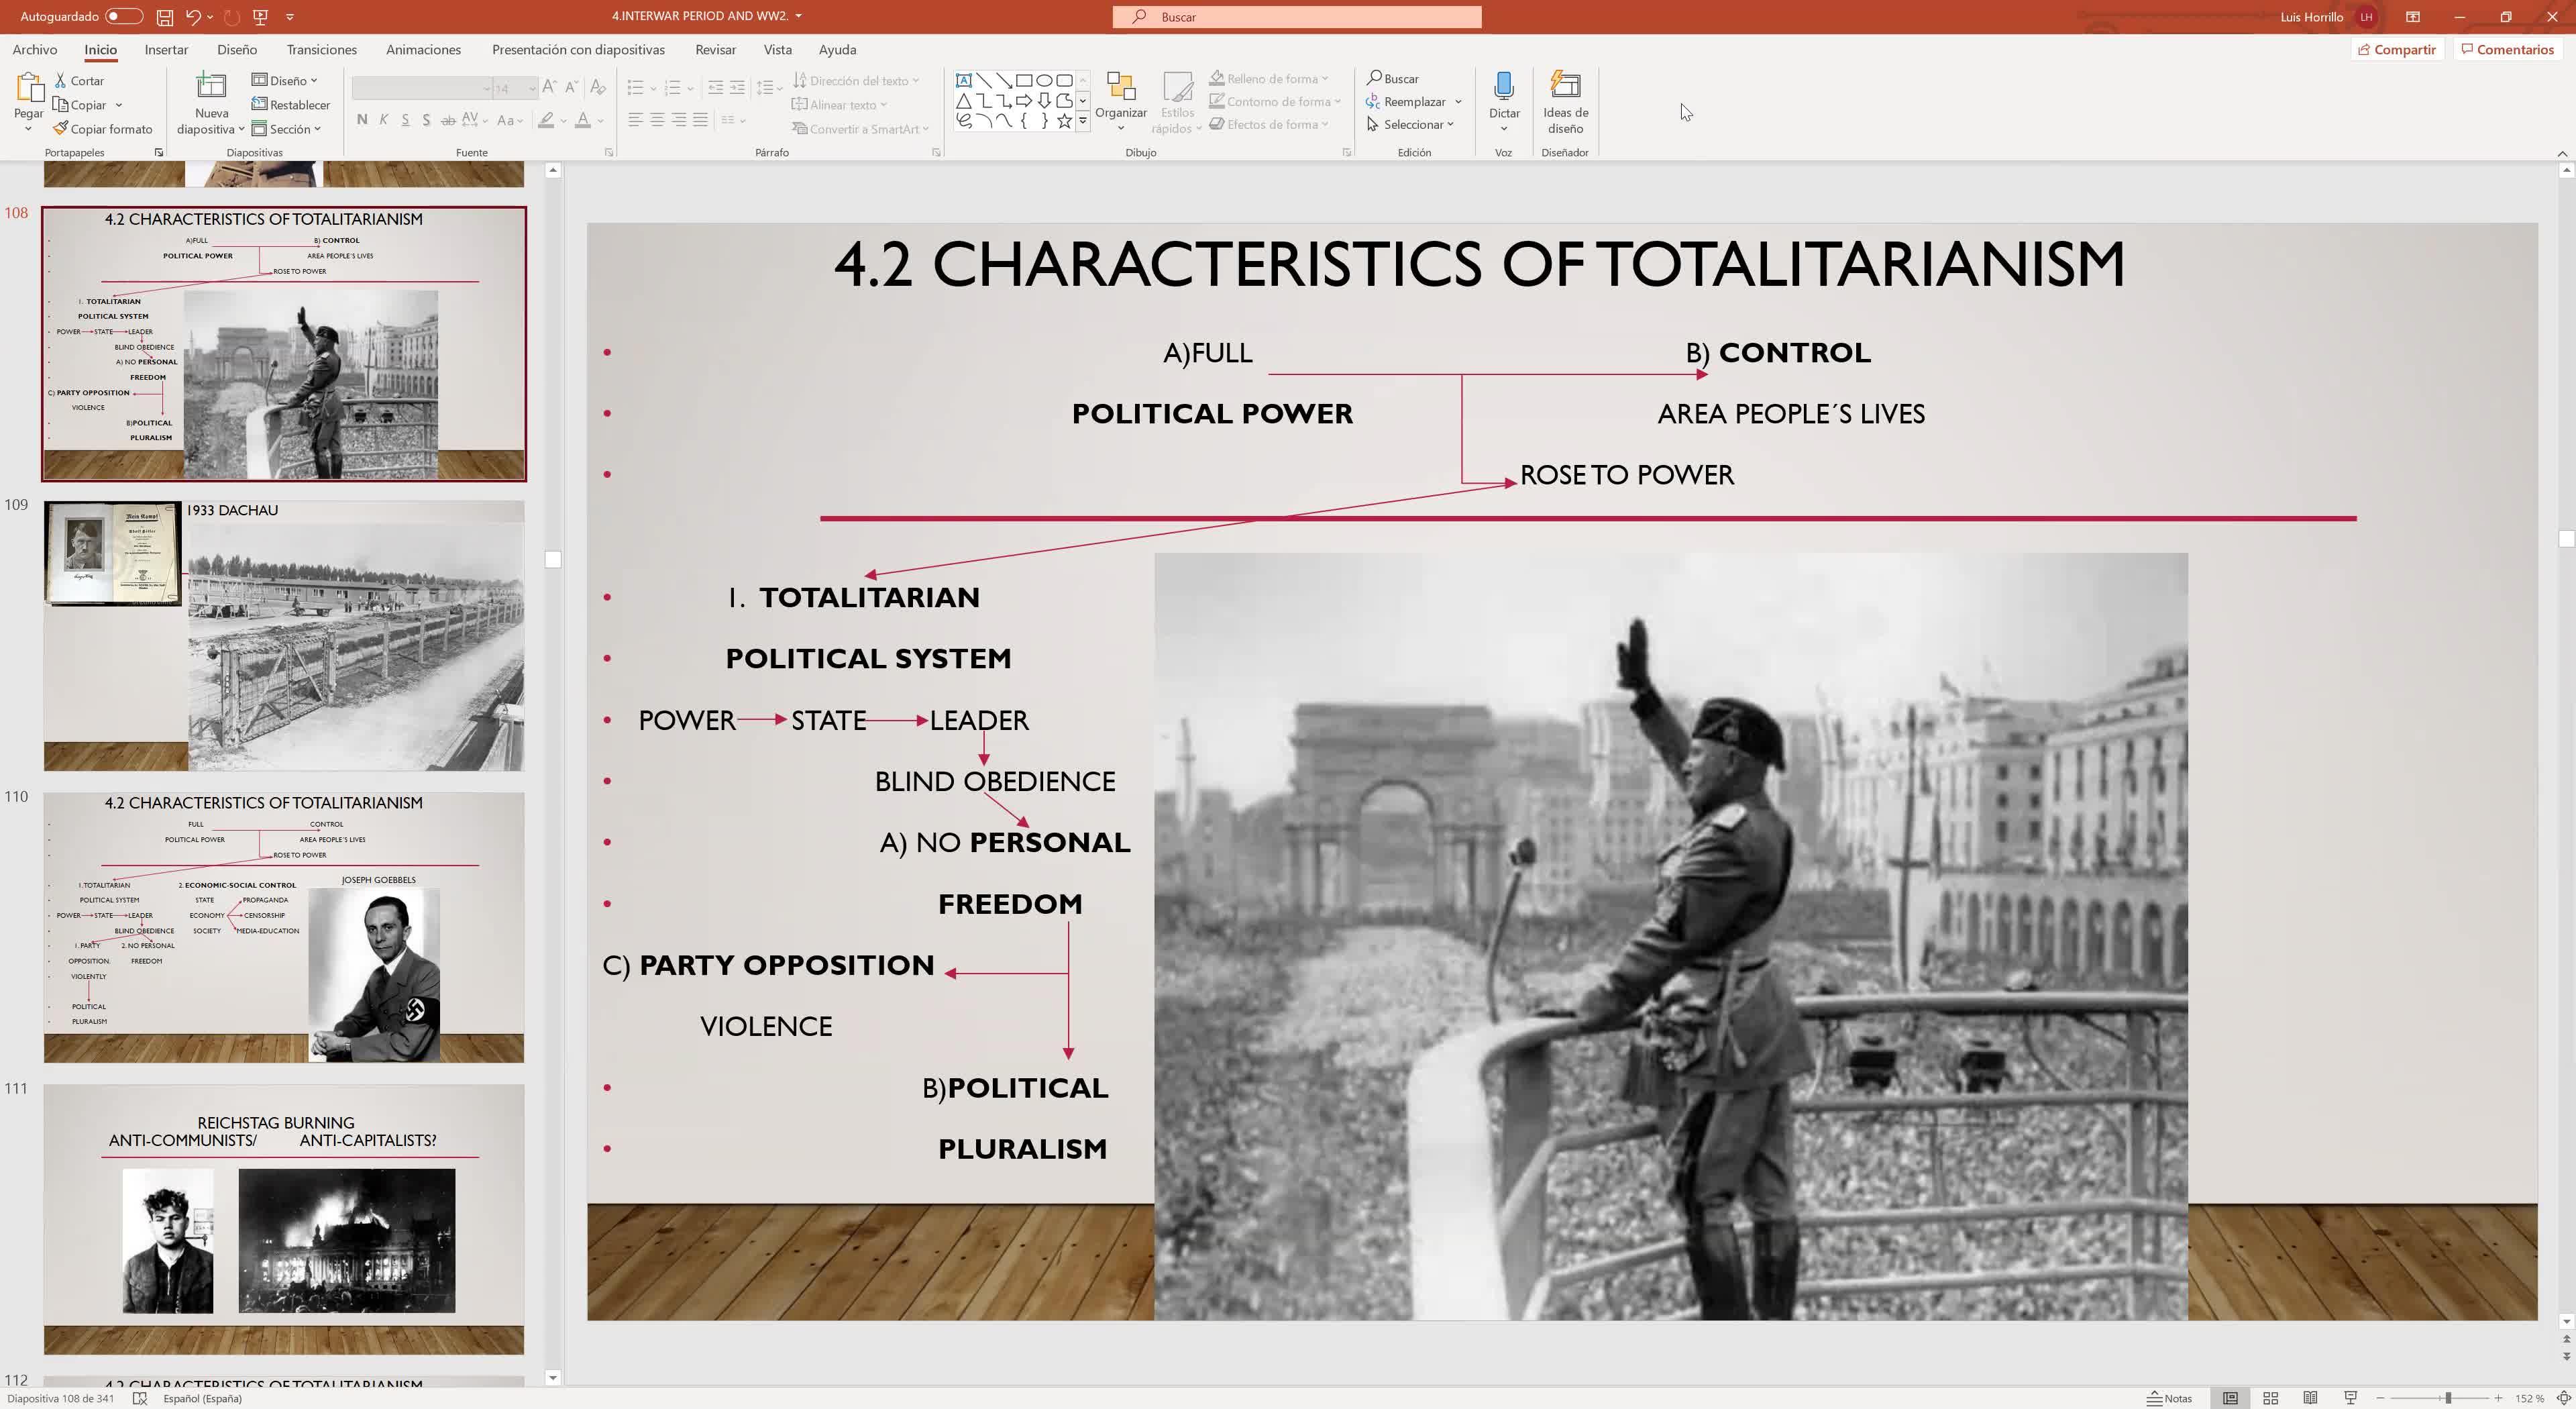Select slide 110 thumbnail
This screenshot has width=2576, height=1409.
(283, 927)
